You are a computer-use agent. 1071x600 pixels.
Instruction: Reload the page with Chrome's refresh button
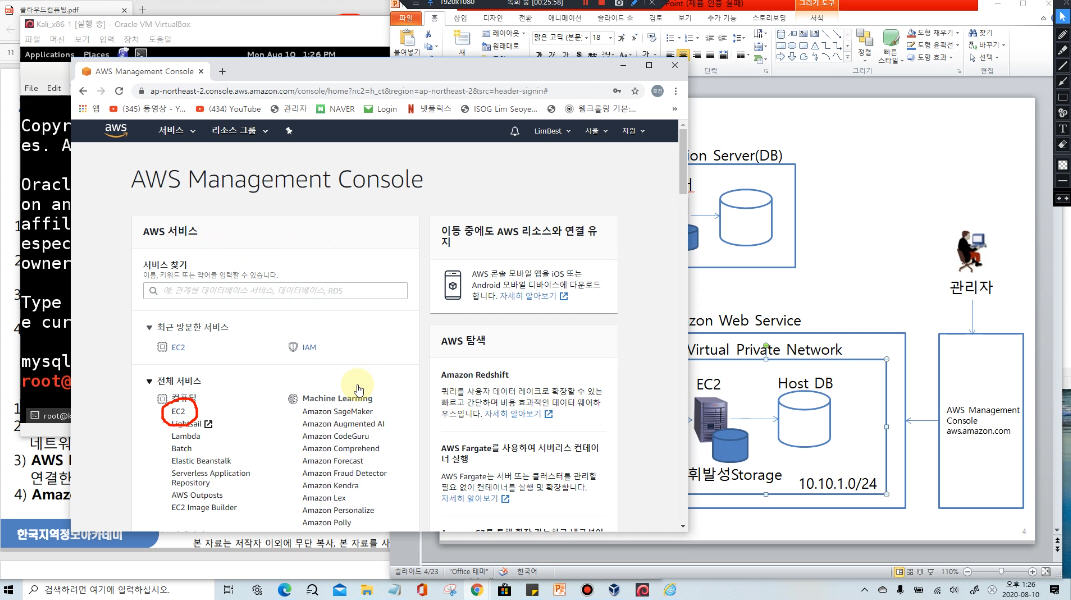[118, 90]
